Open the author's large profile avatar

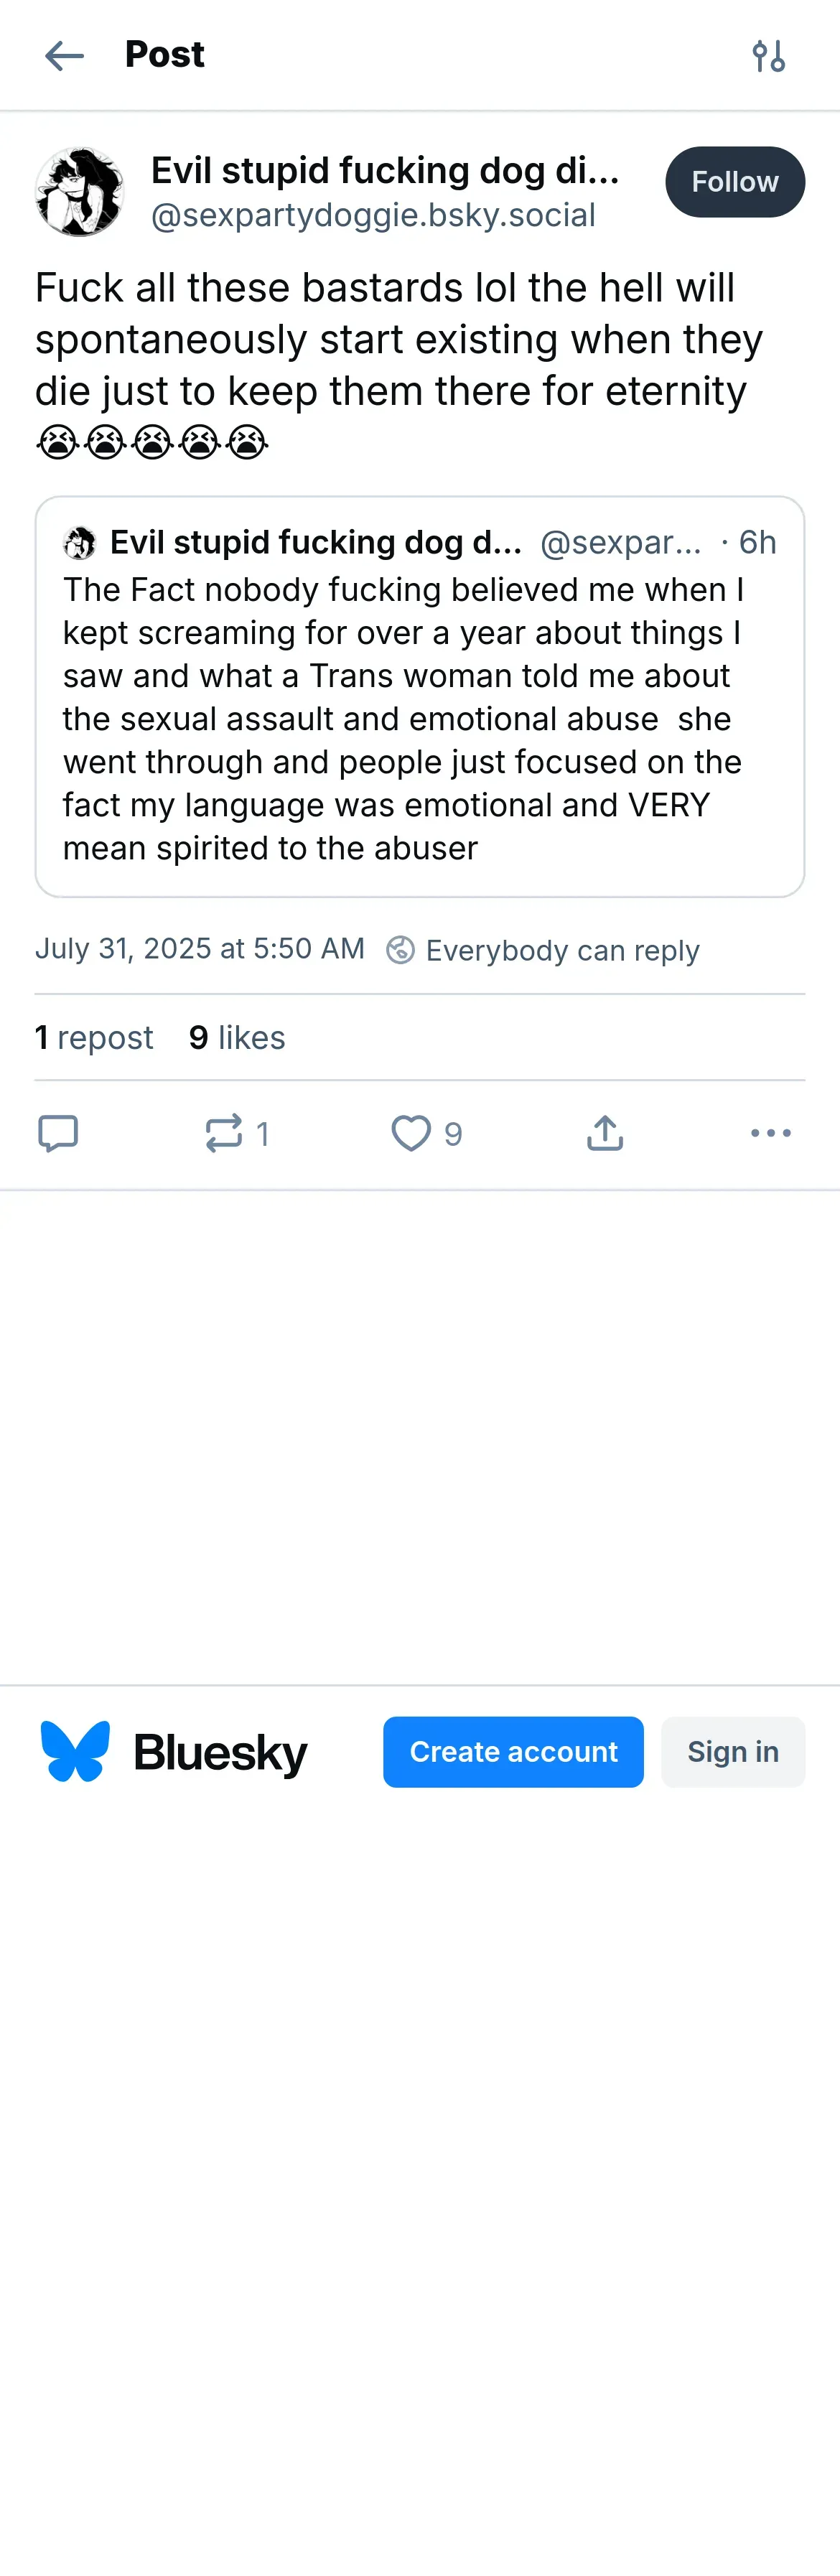80,192
